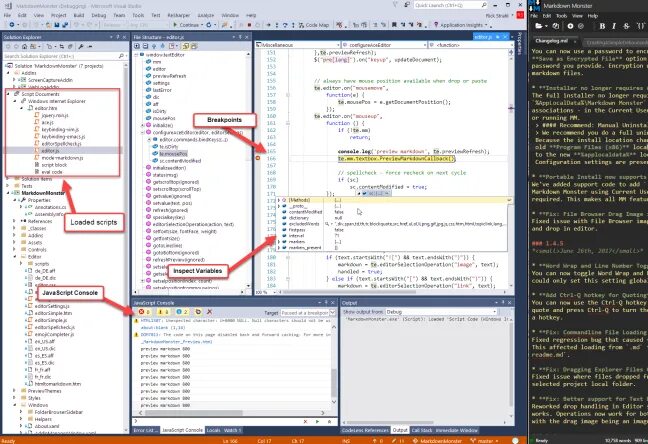648x444 pixels.
Task: Open the ReSharper menu
Action: point(179,15)
